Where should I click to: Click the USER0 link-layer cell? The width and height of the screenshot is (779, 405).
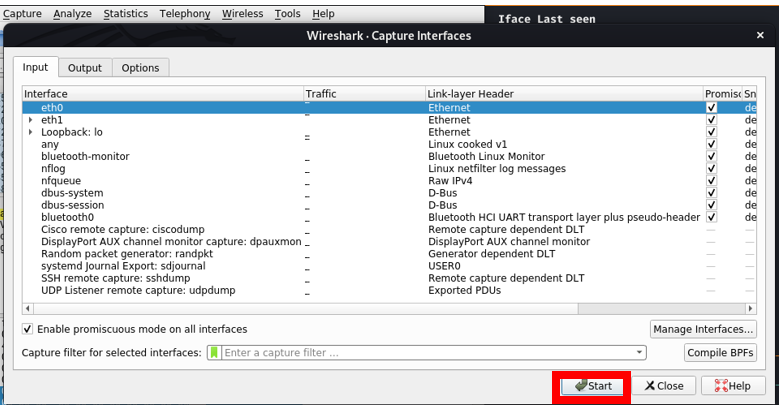point(444,266)
